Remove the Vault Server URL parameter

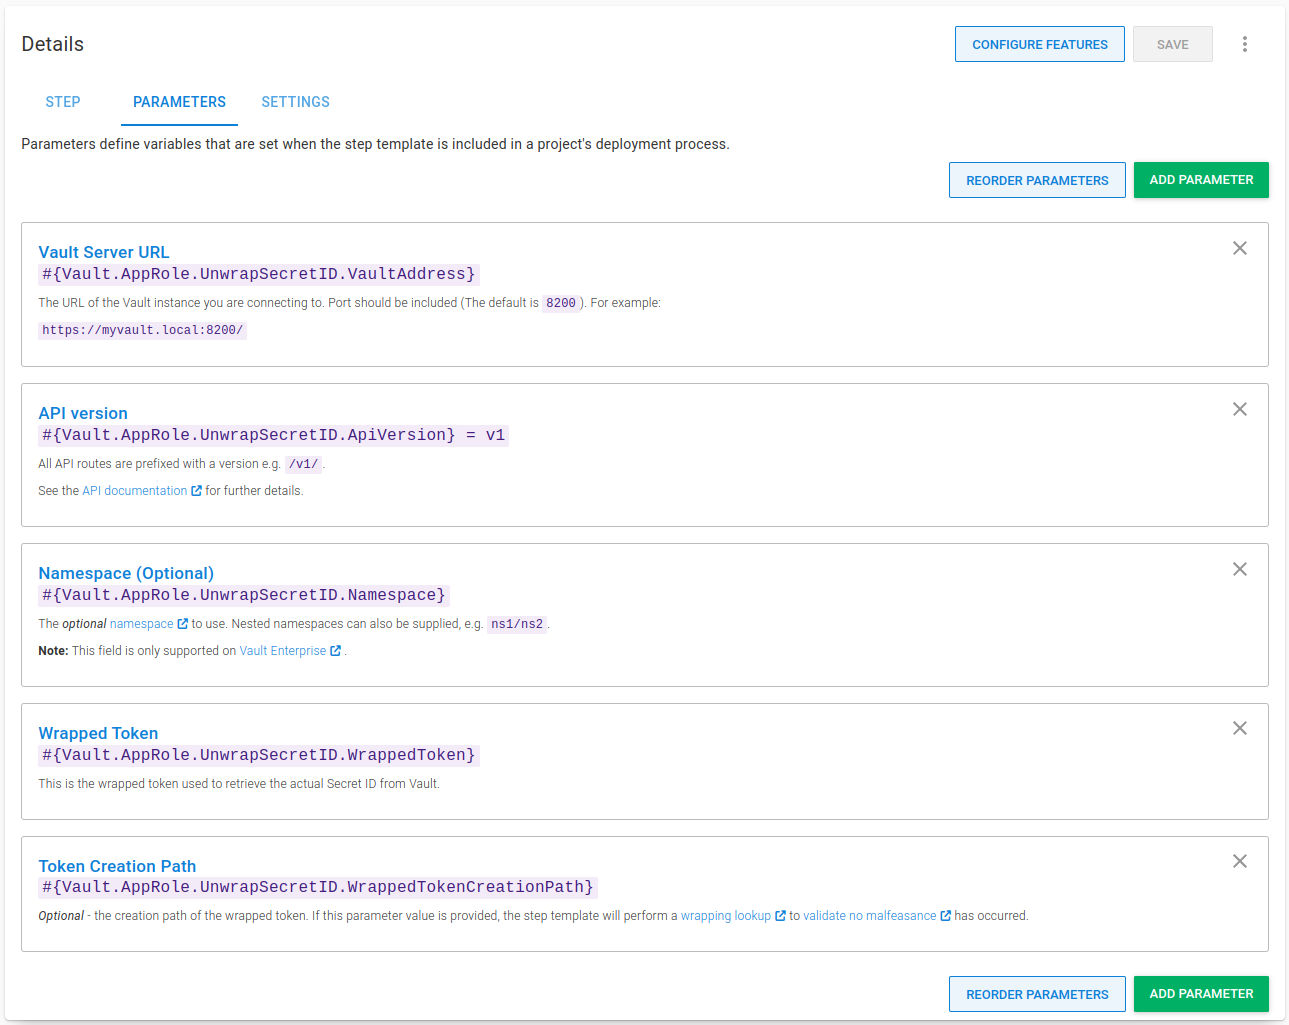pyautogui.click(x=1239, y=249)
